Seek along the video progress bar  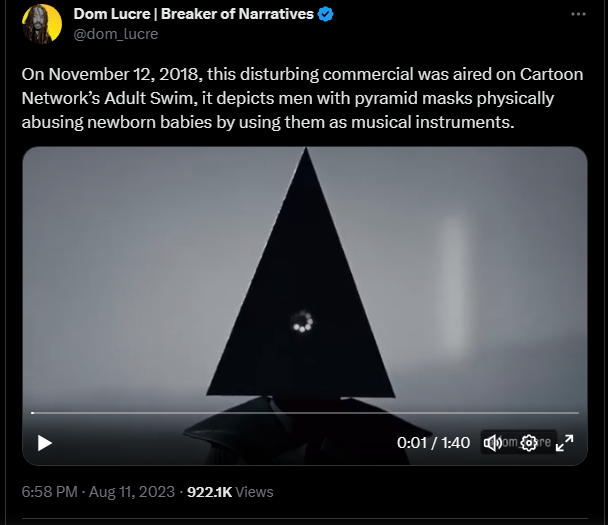coord(305,413)
